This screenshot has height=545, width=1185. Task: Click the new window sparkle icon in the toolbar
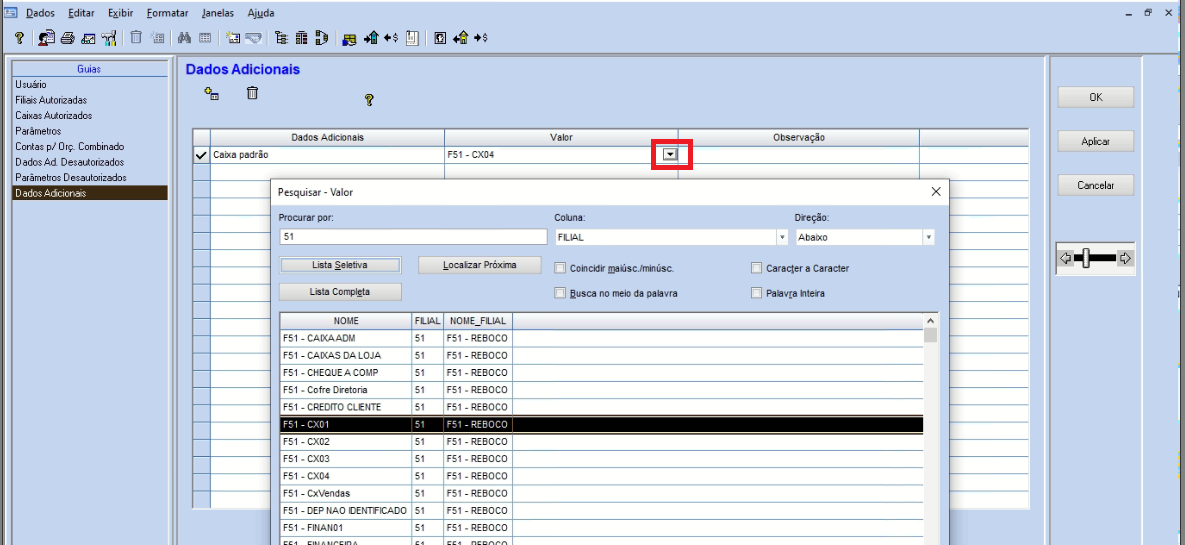[x=233, y=38]
